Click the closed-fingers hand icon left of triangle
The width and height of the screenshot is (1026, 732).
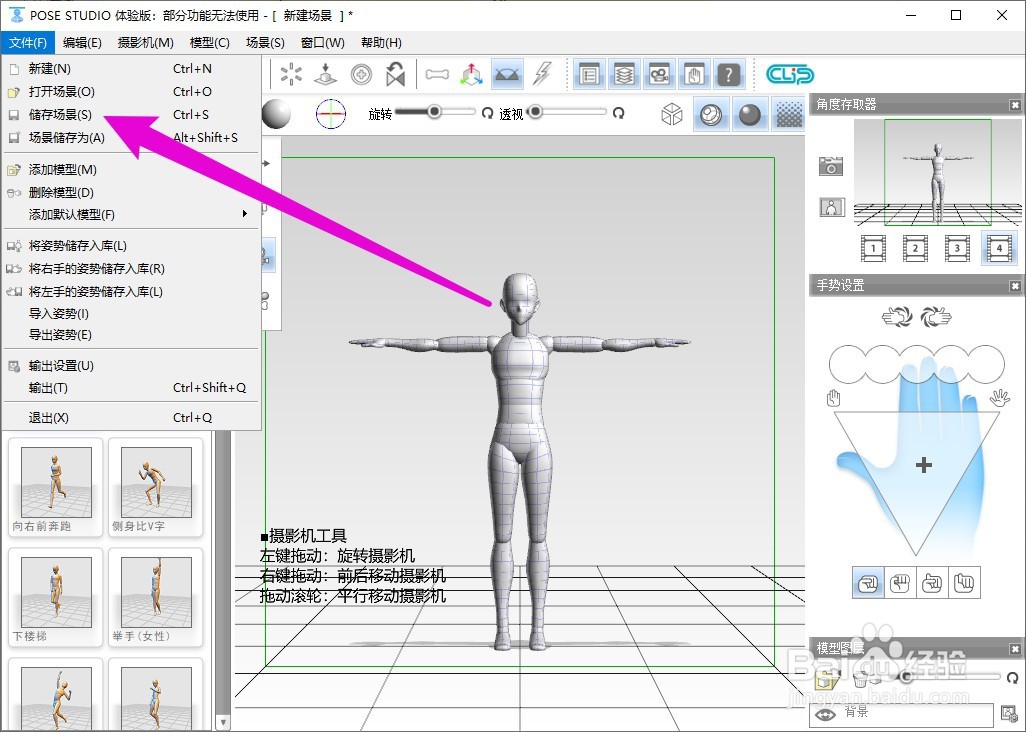click(834, 398)
